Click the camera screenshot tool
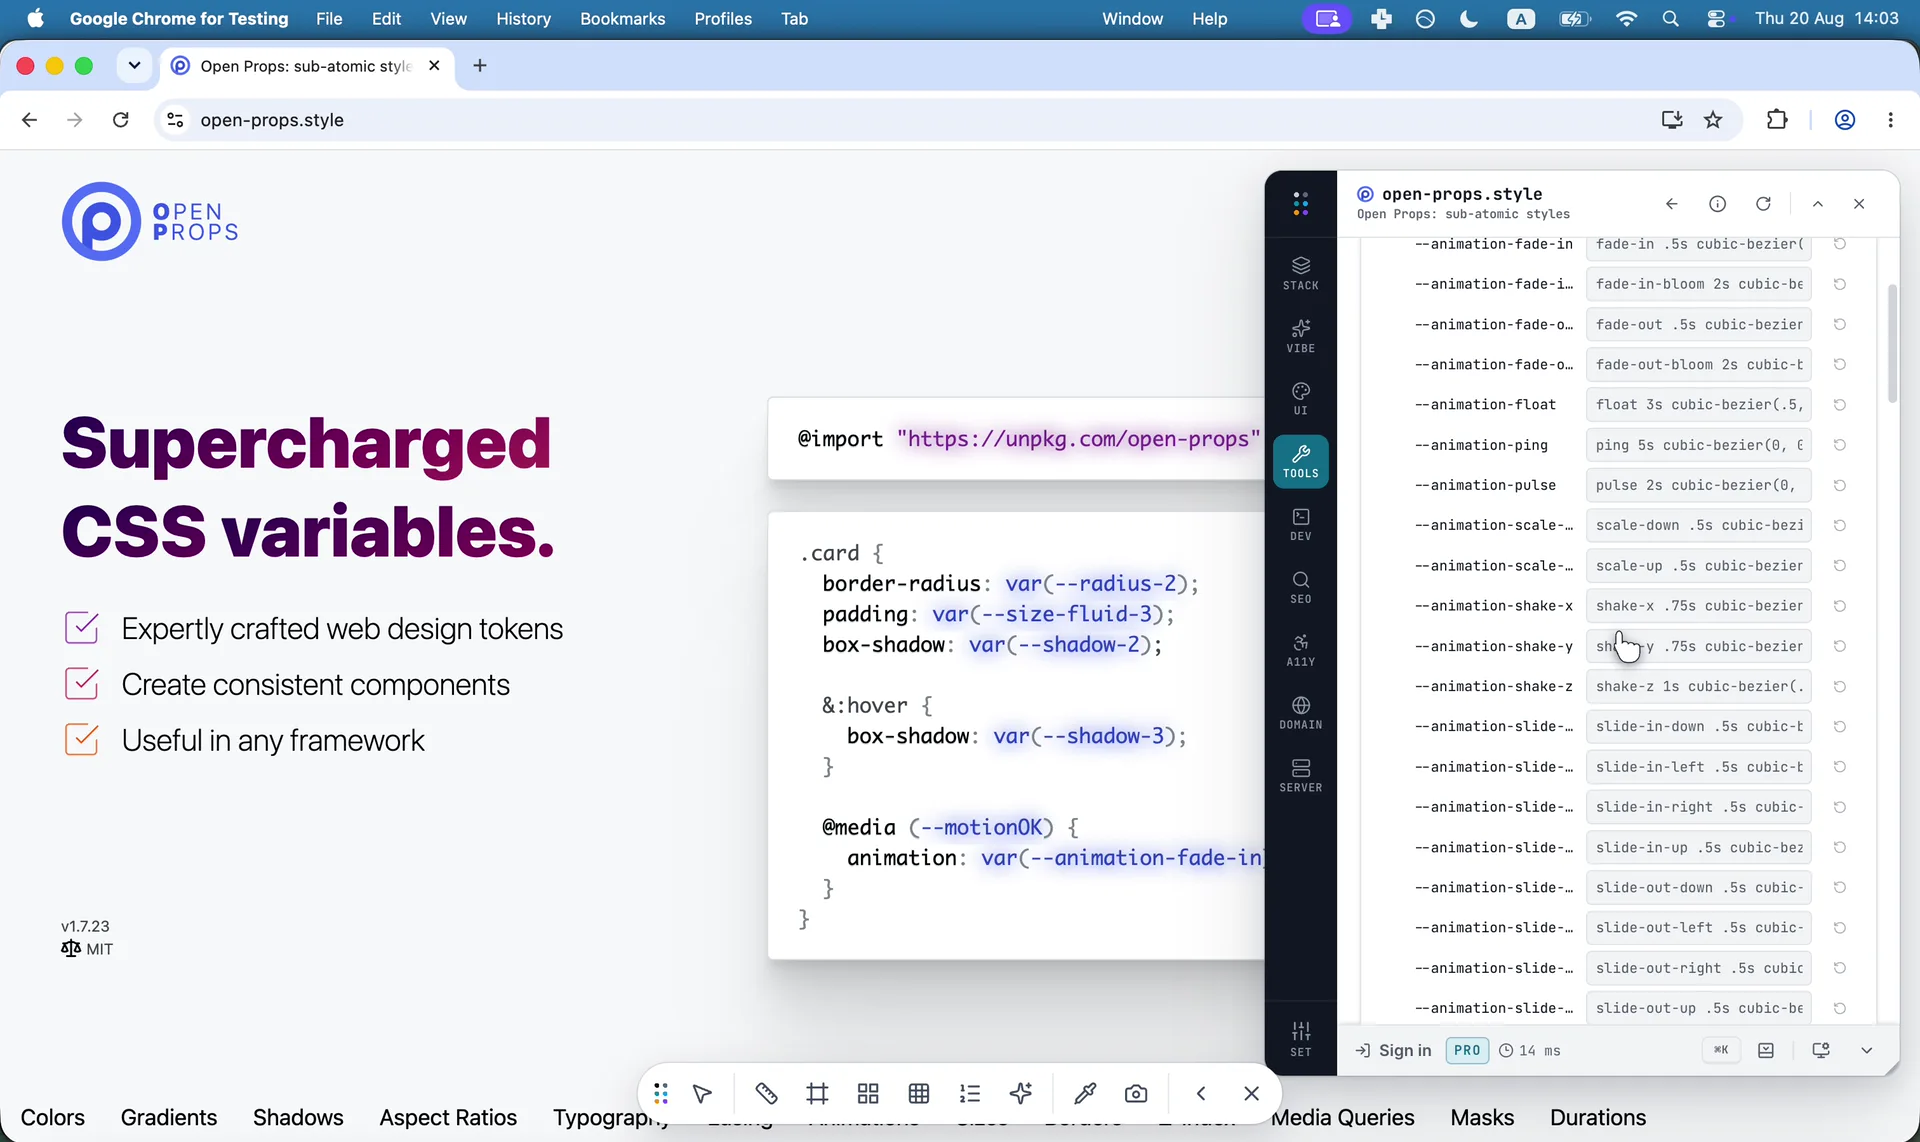Screen dimensions: 1920x1142 pyautogui.click(x=1136, y=1093)
